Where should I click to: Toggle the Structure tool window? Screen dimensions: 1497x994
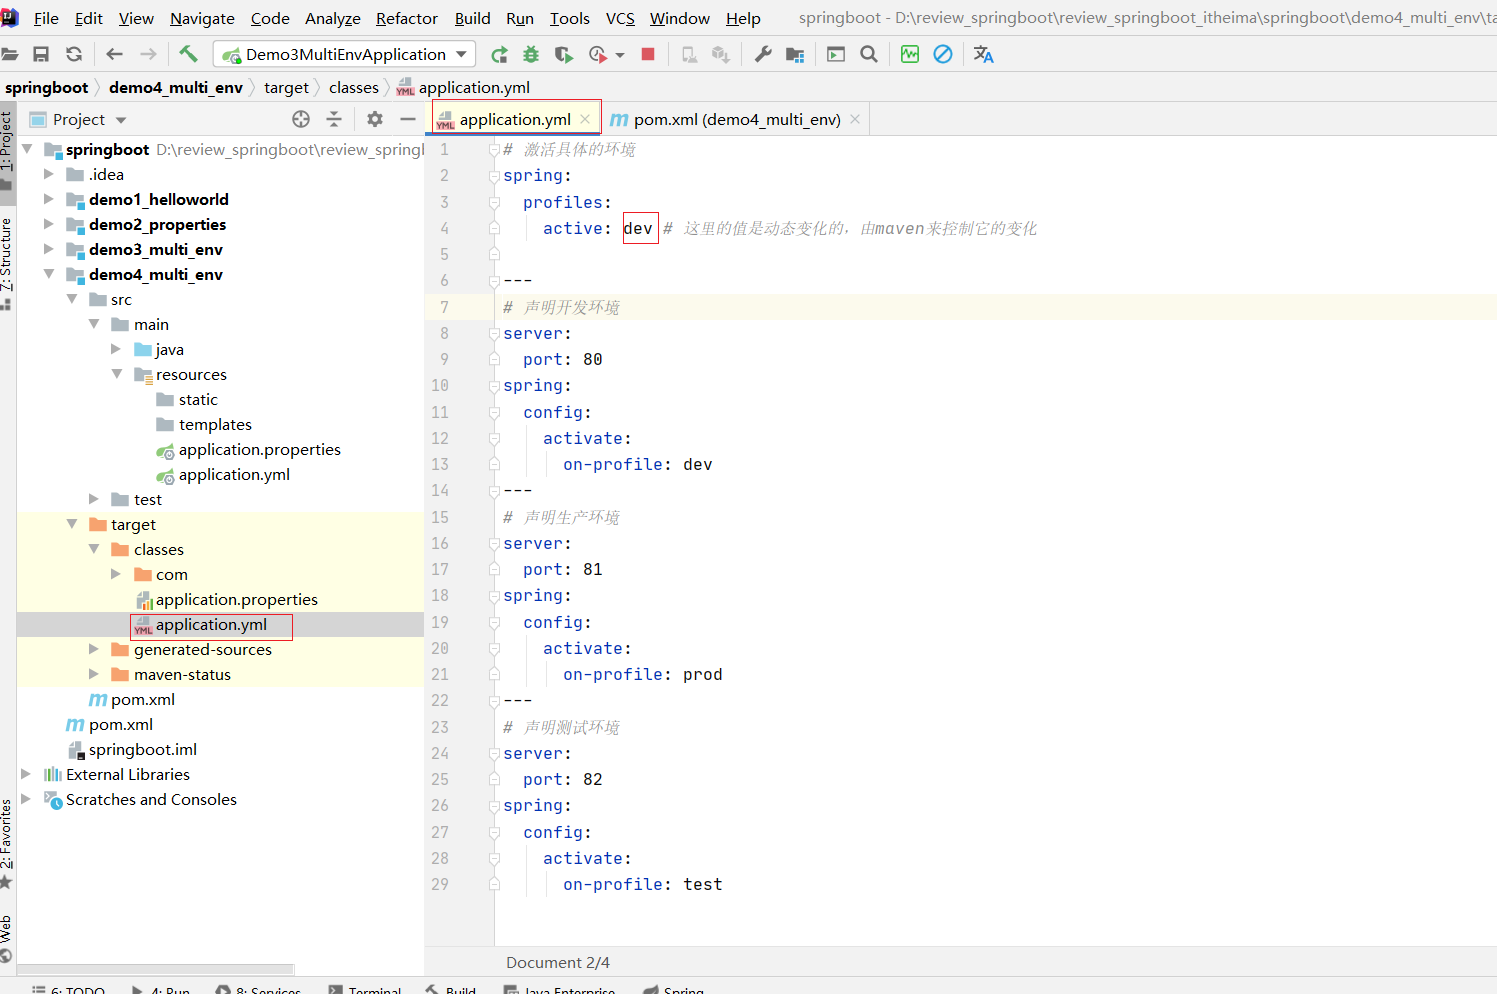pyautogui.click(x=7, y=255)
